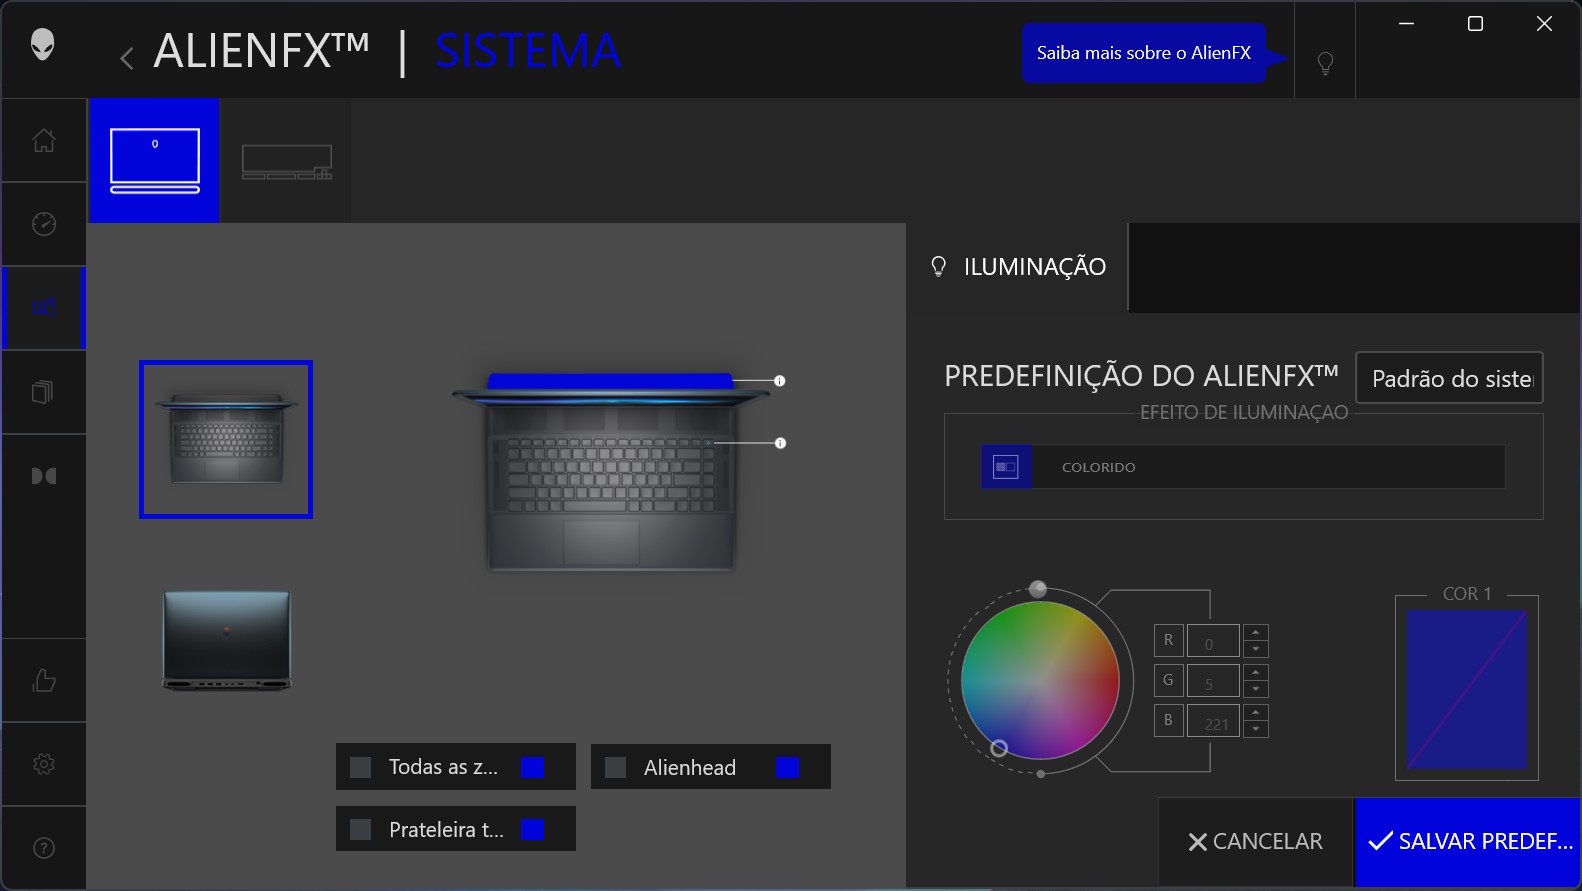
Task: Increase the B value with up arrow
Action: (1256, 712)
